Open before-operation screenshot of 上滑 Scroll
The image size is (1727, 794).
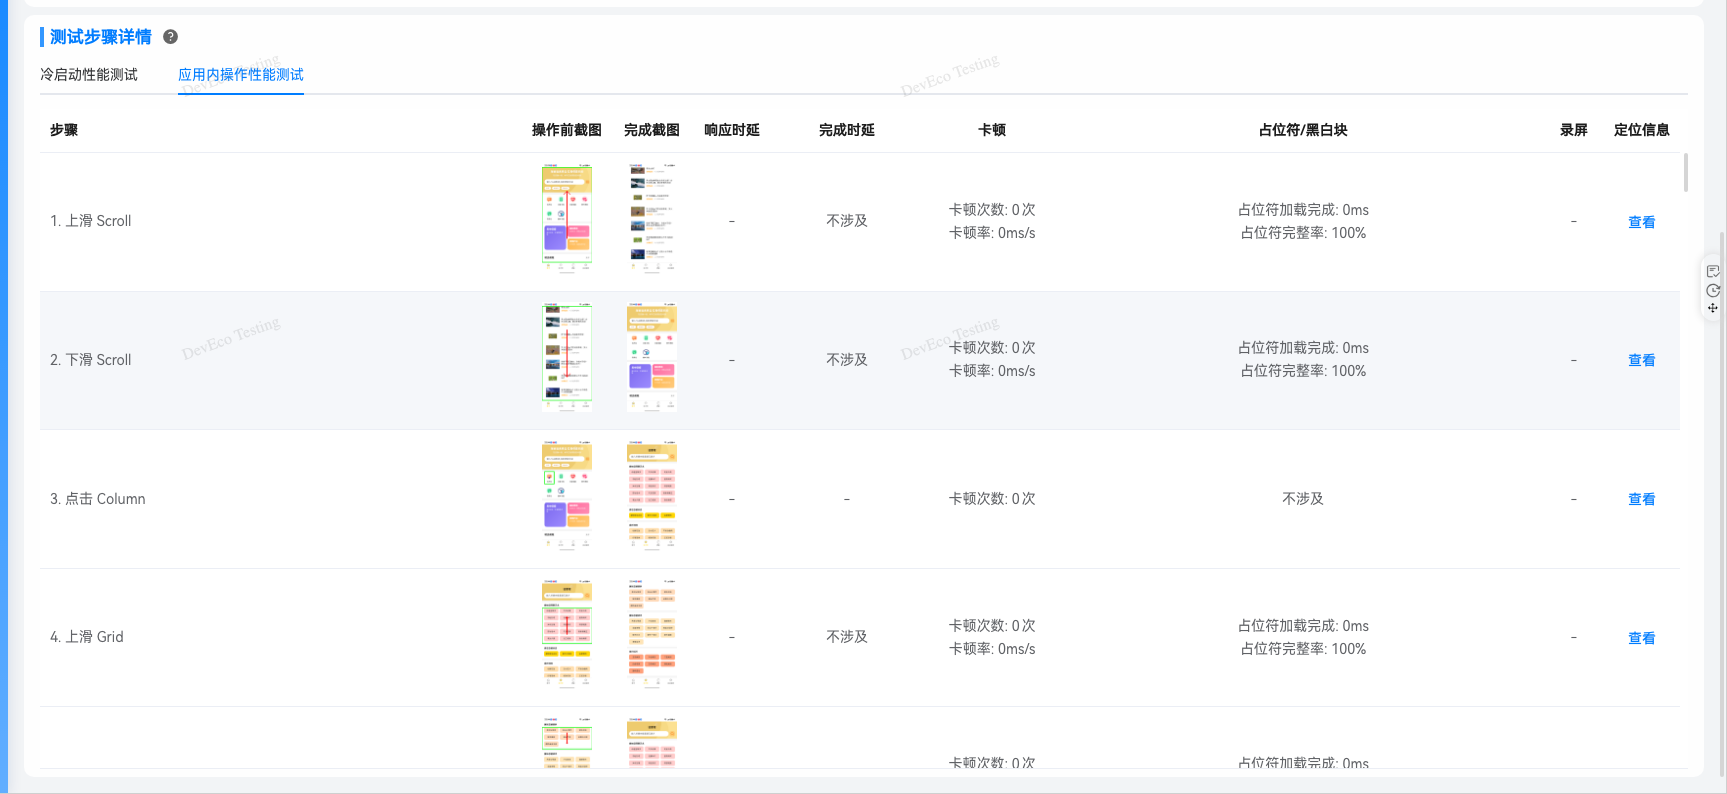(567, 218)
